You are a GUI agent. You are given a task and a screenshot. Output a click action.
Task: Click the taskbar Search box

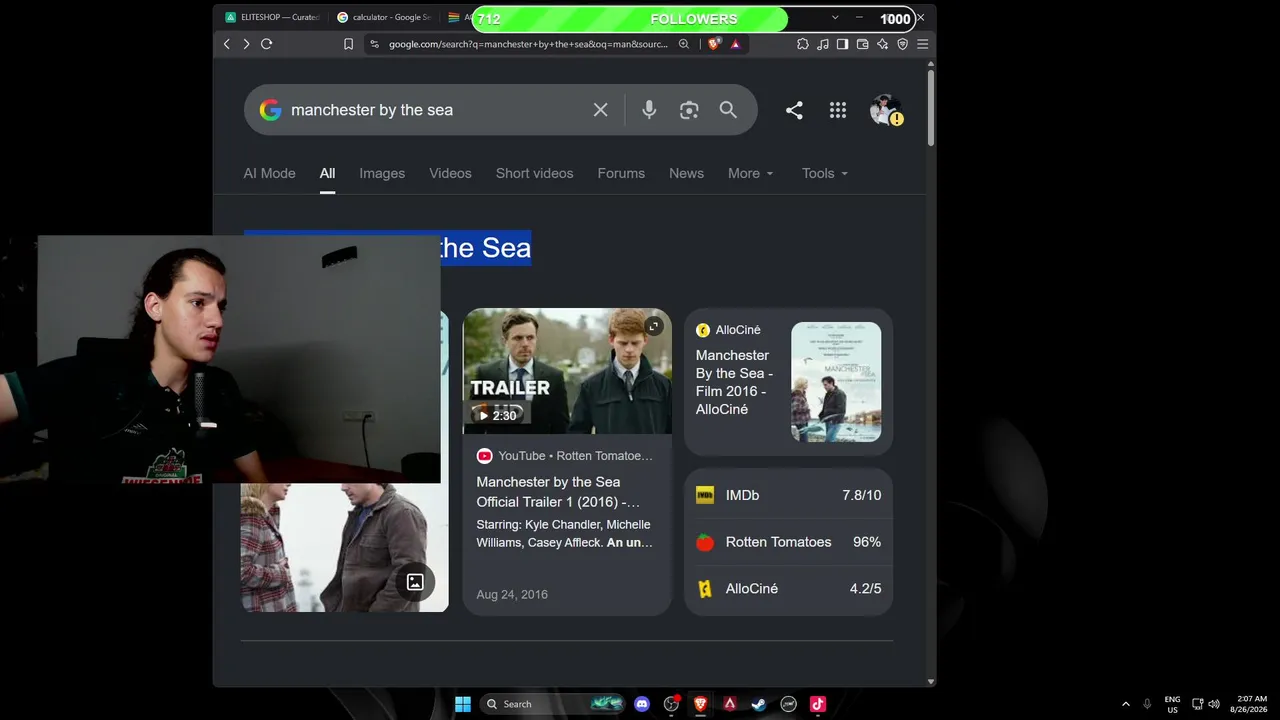[551, 704]
